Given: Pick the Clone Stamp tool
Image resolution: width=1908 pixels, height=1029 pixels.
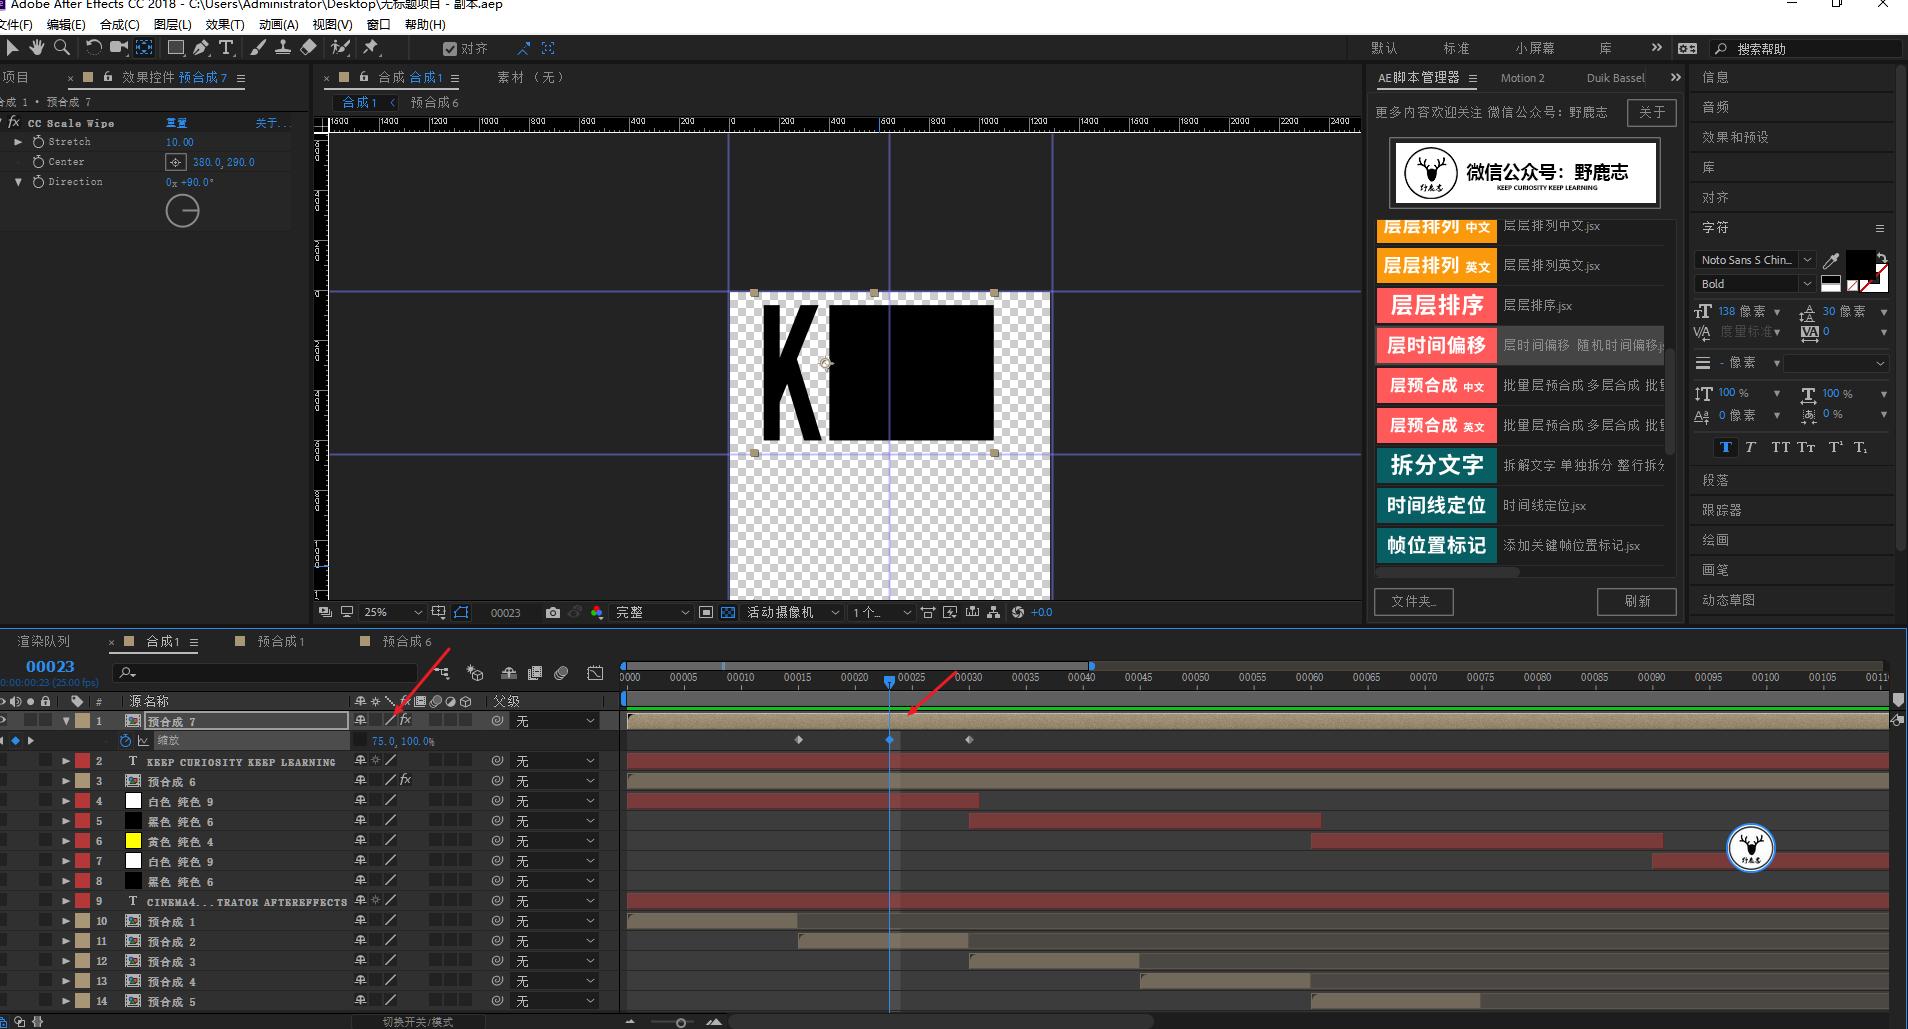Looking at the screenshot, I should pos(283,48).
